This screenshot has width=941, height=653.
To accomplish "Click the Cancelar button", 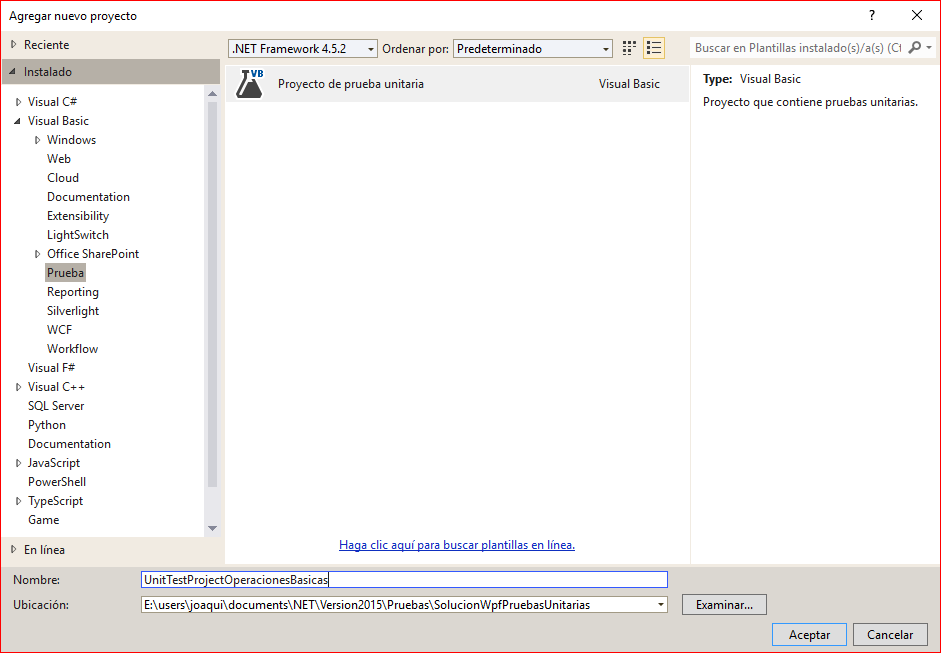I will (890, 634).
